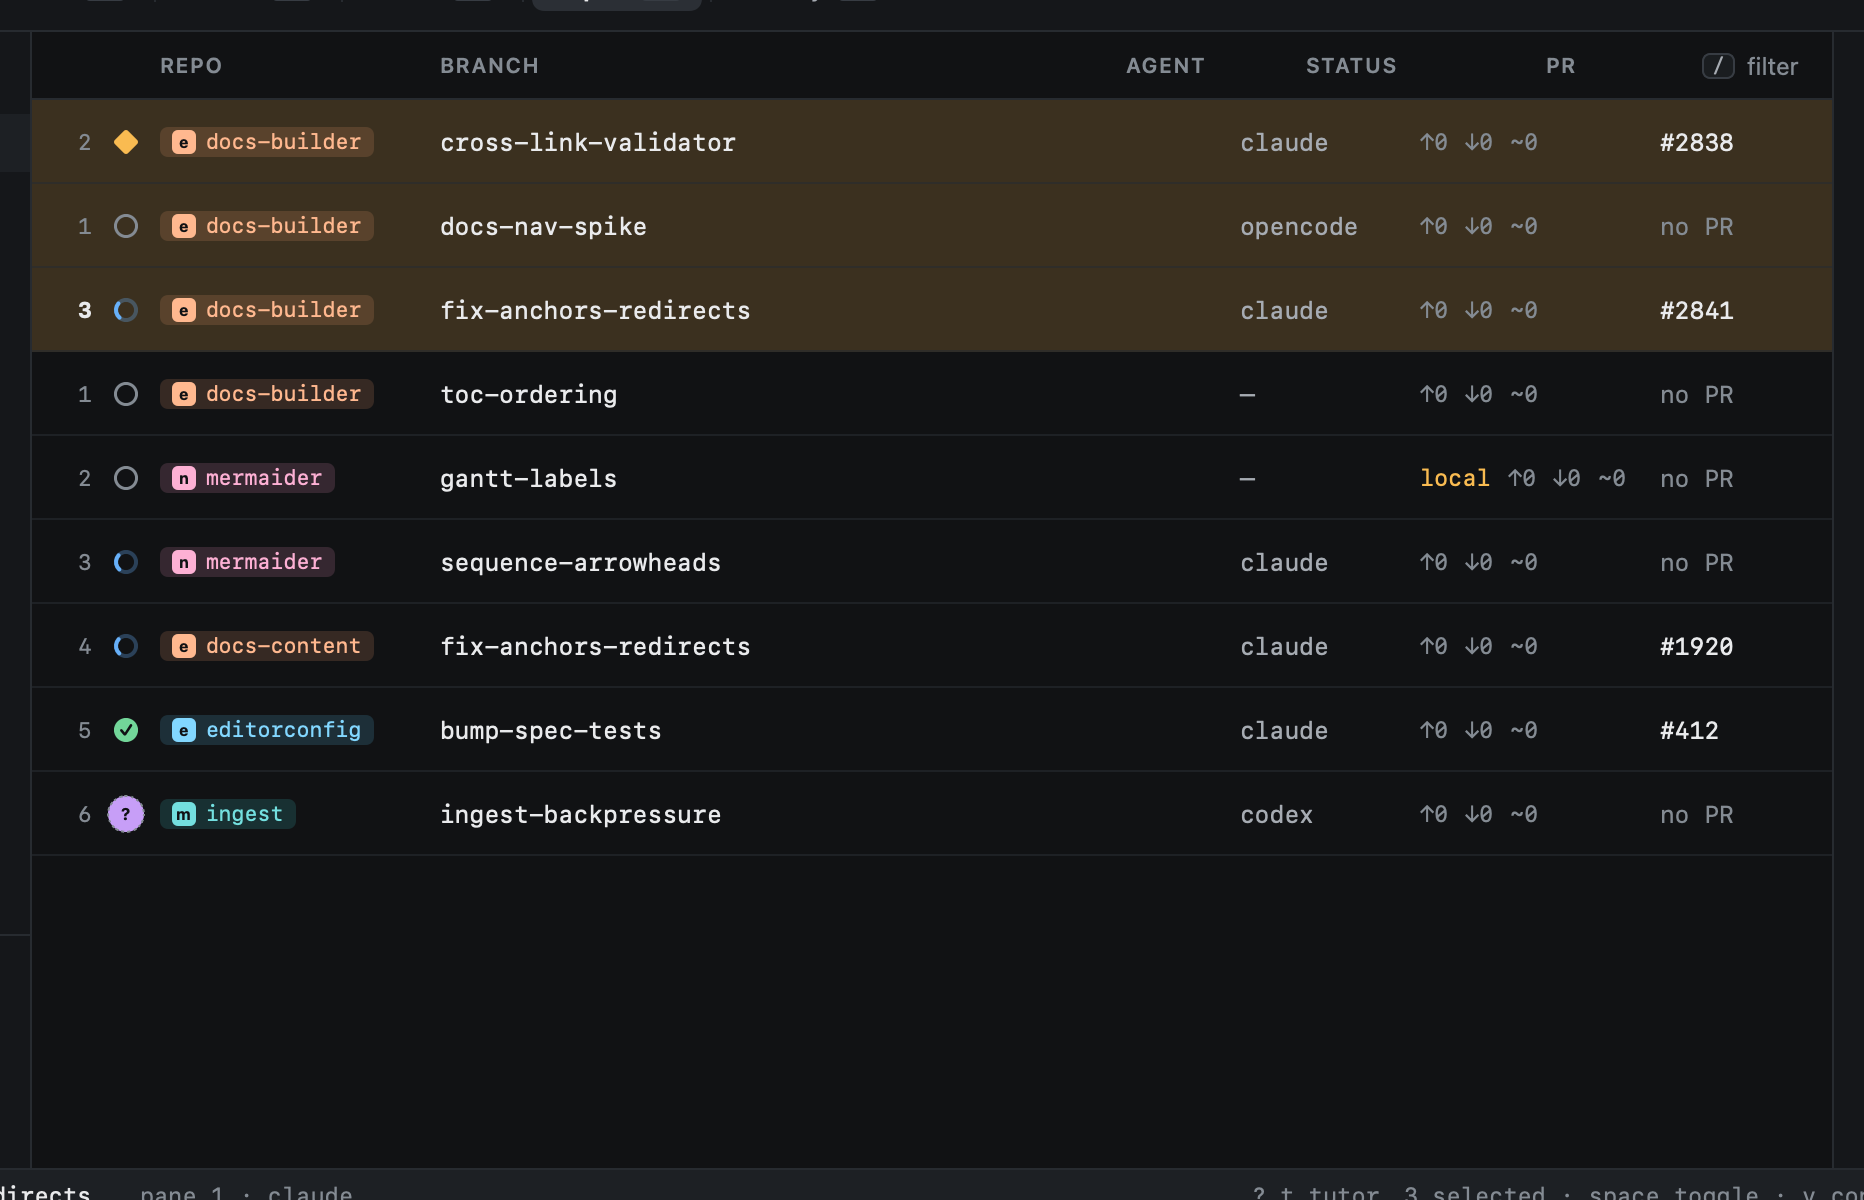Click the mermaider repo tag on sequence-arrowheads row

pos(247,562)
